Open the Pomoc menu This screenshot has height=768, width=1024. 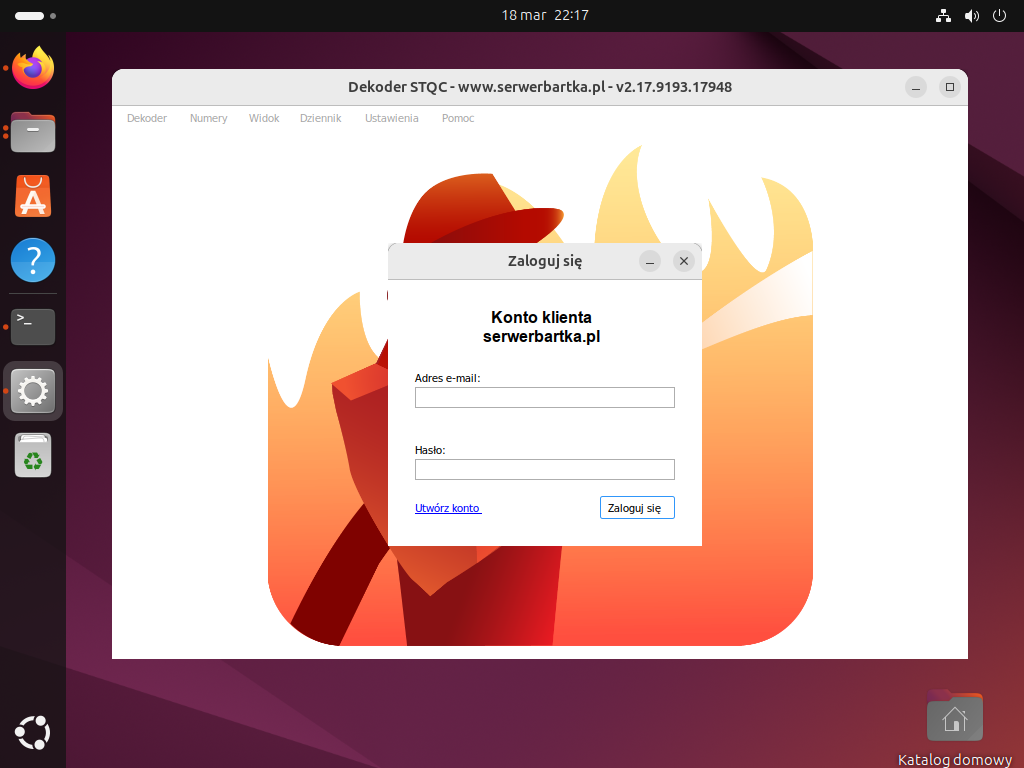tap(458, 118)
